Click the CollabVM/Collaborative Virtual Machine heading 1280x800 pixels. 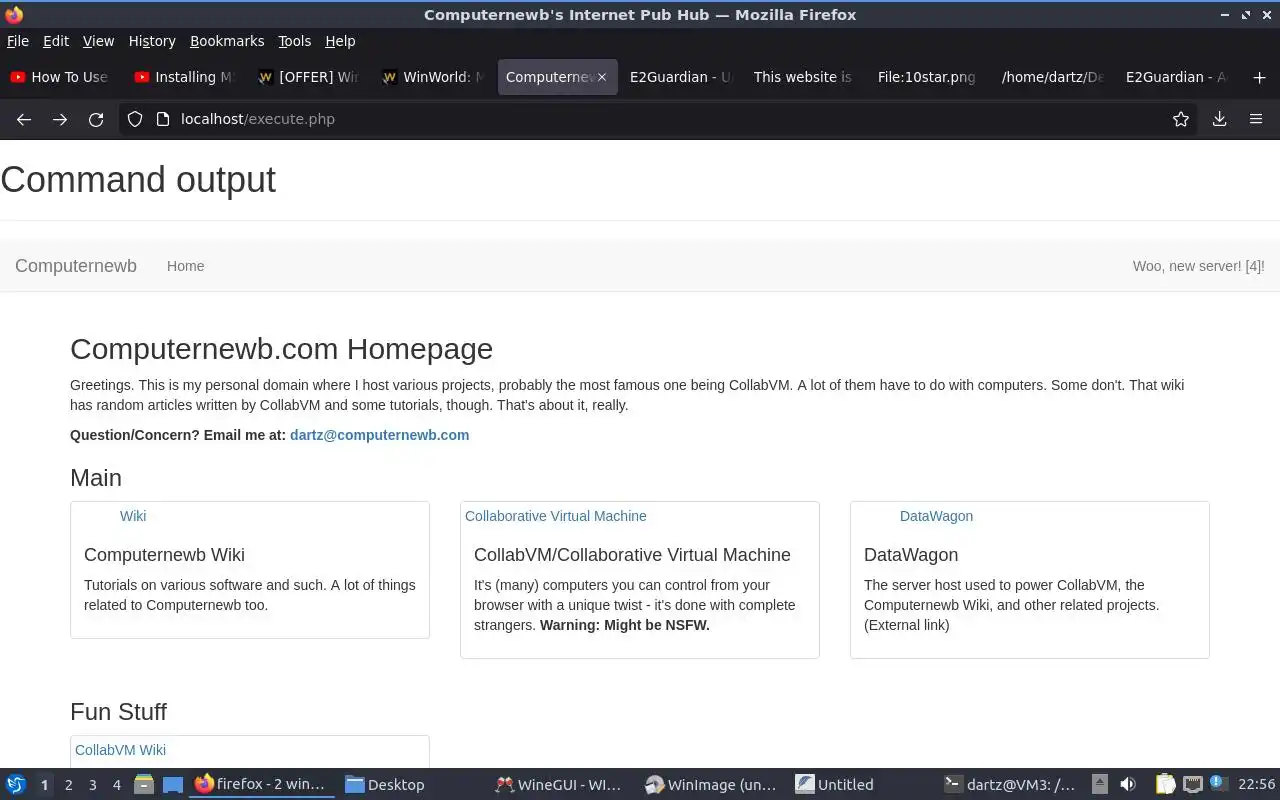(x=632, y=555)
